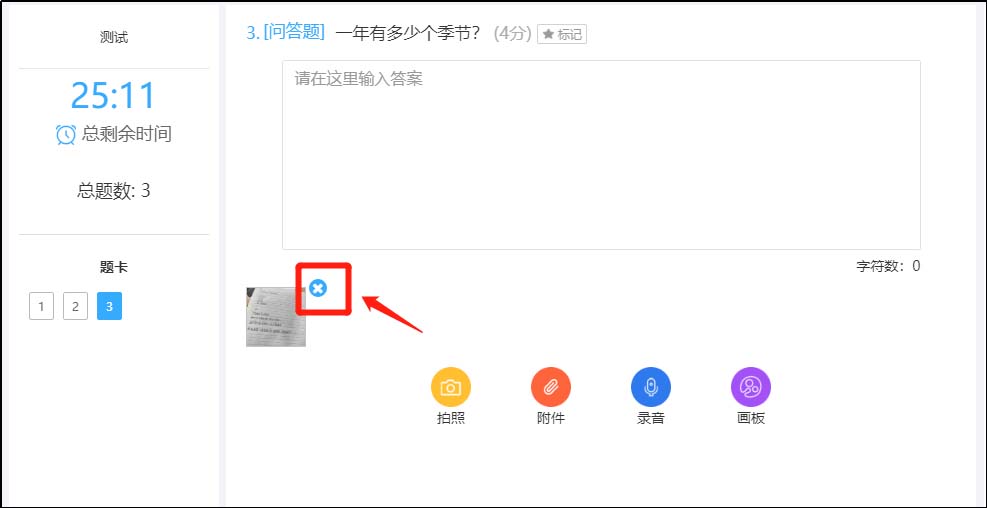987x508 pixels.
Task: Remove uploaded photo with blue X icon
Action: coord(319,288)
